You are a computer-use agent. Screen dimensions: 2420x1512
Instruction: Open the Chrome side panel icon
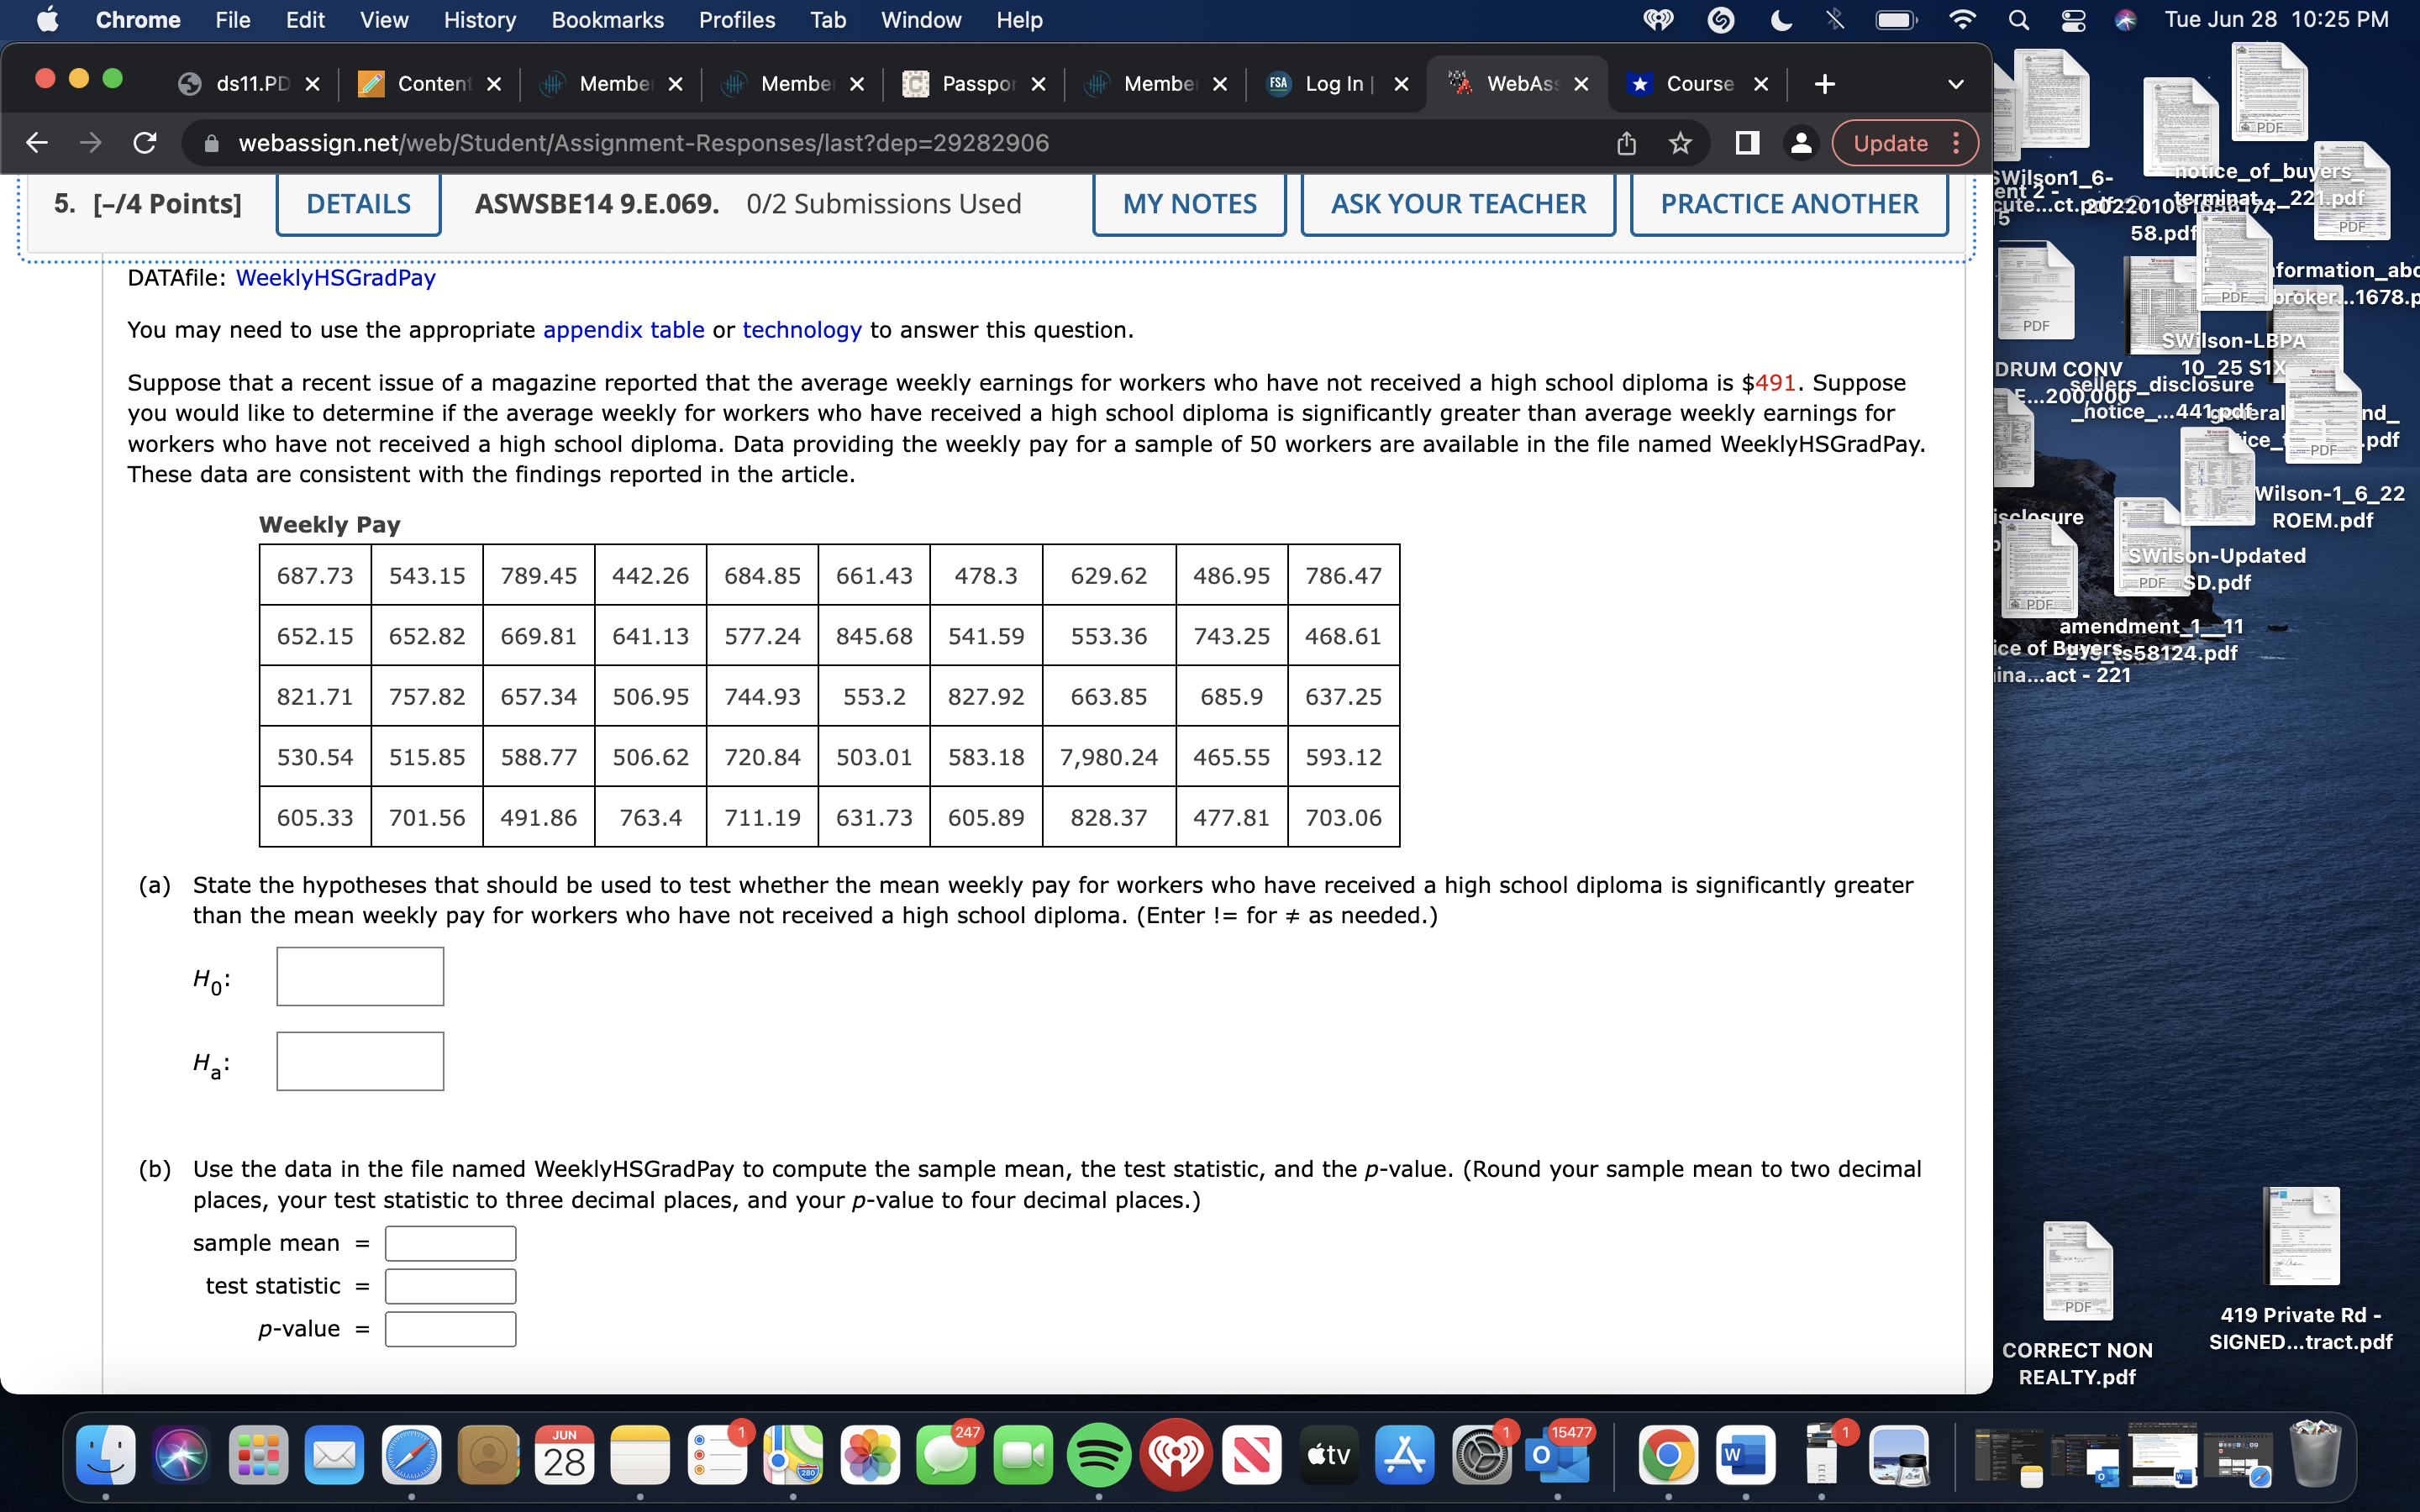click(x=1747, y=143)
